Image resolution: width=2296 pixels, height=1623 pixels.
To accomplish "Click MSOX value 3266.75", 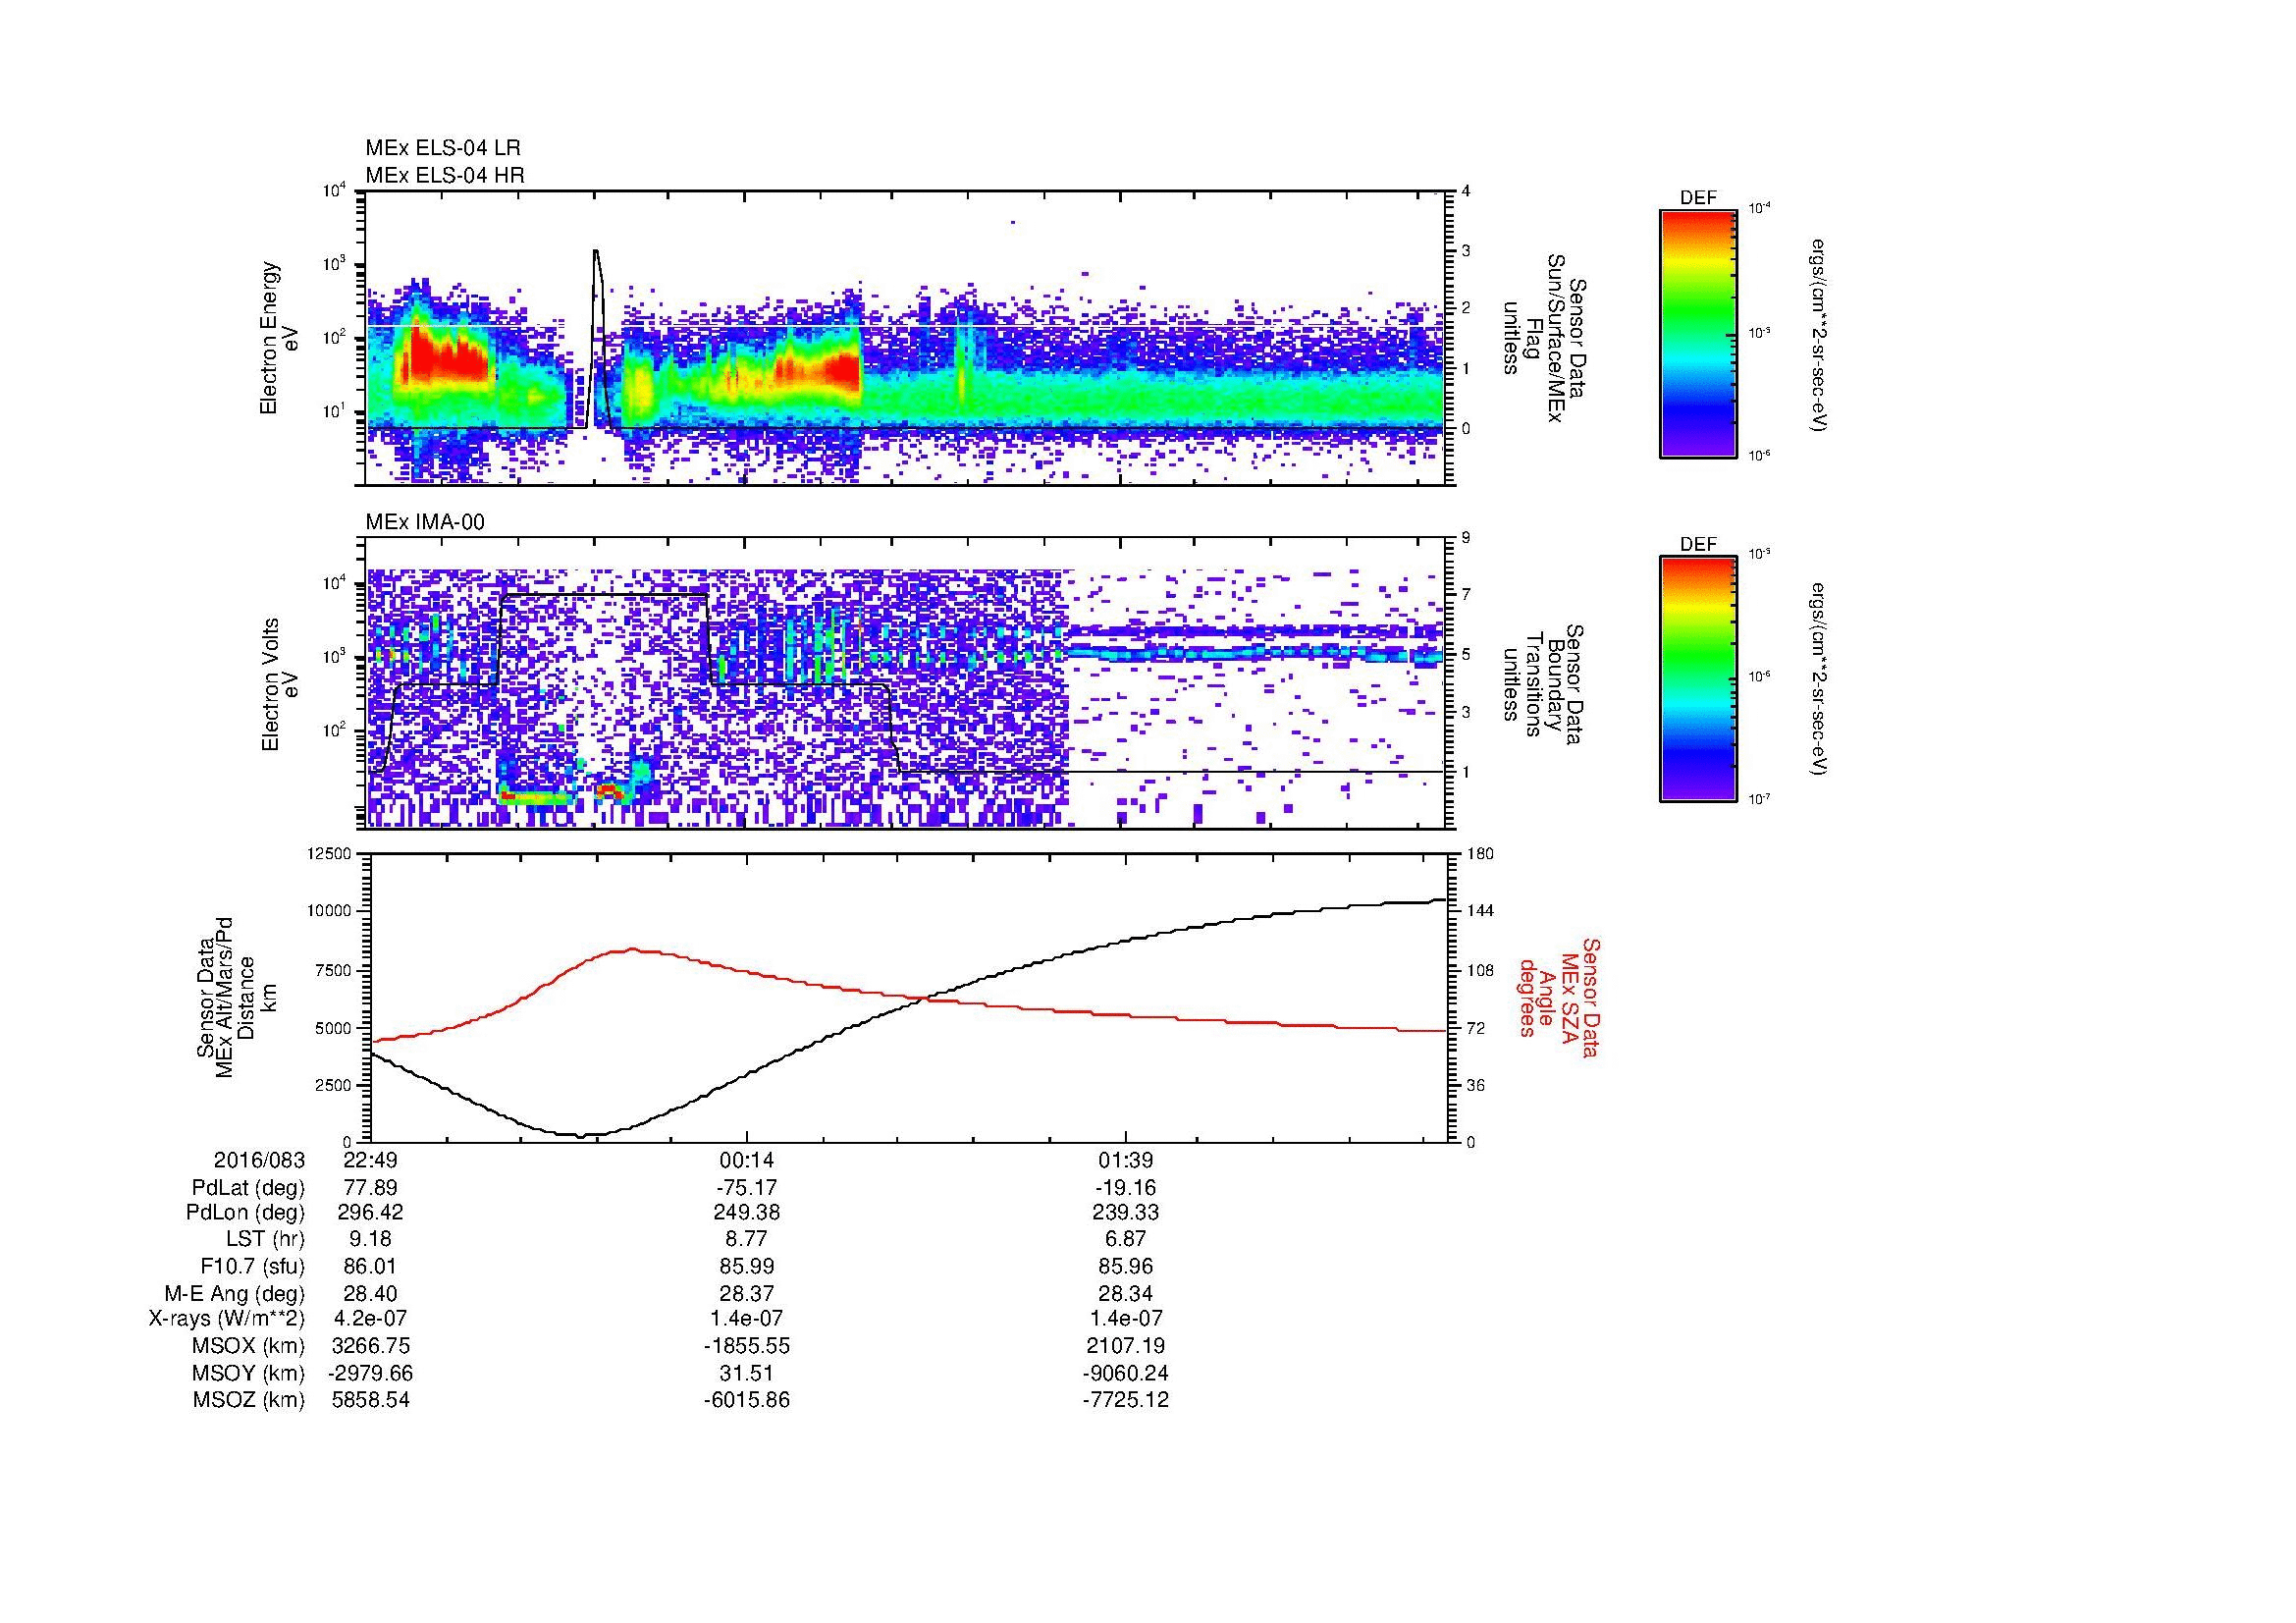I will click(371, 1346).
